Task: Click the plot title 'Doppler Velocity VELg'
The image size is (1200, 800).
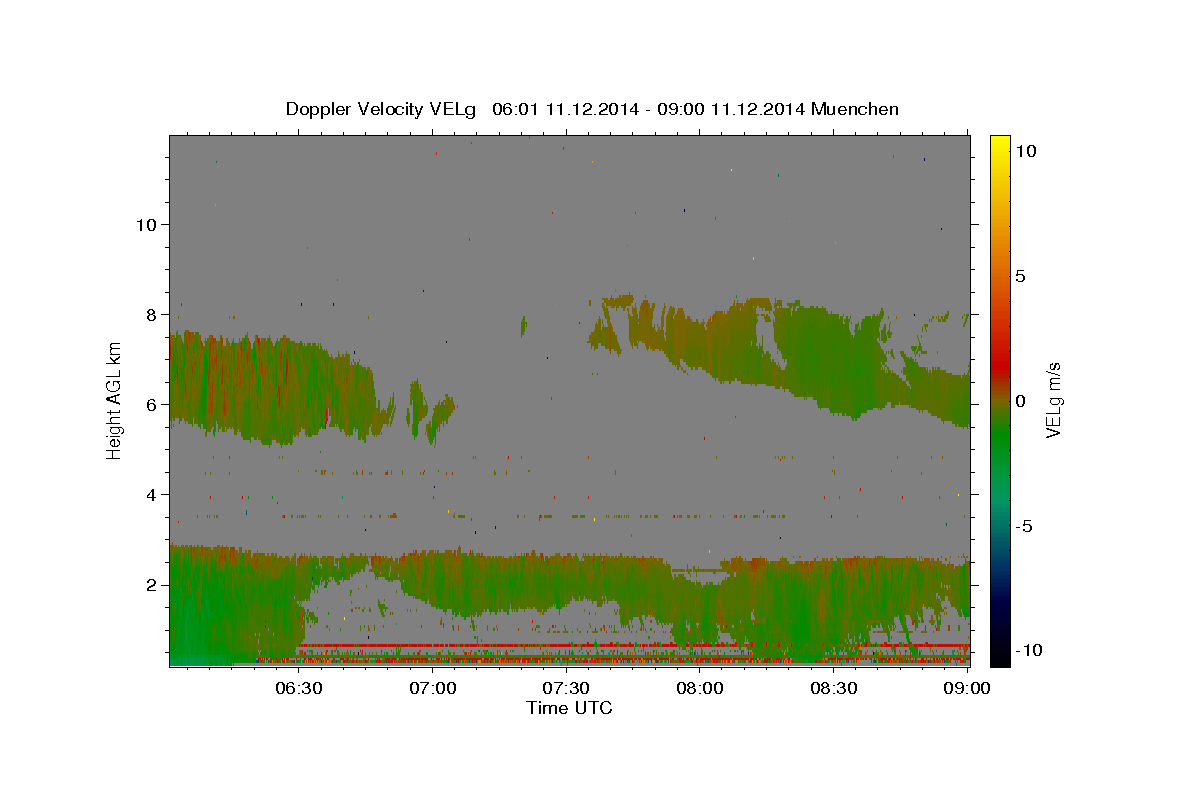Action: tap(381, 109)
